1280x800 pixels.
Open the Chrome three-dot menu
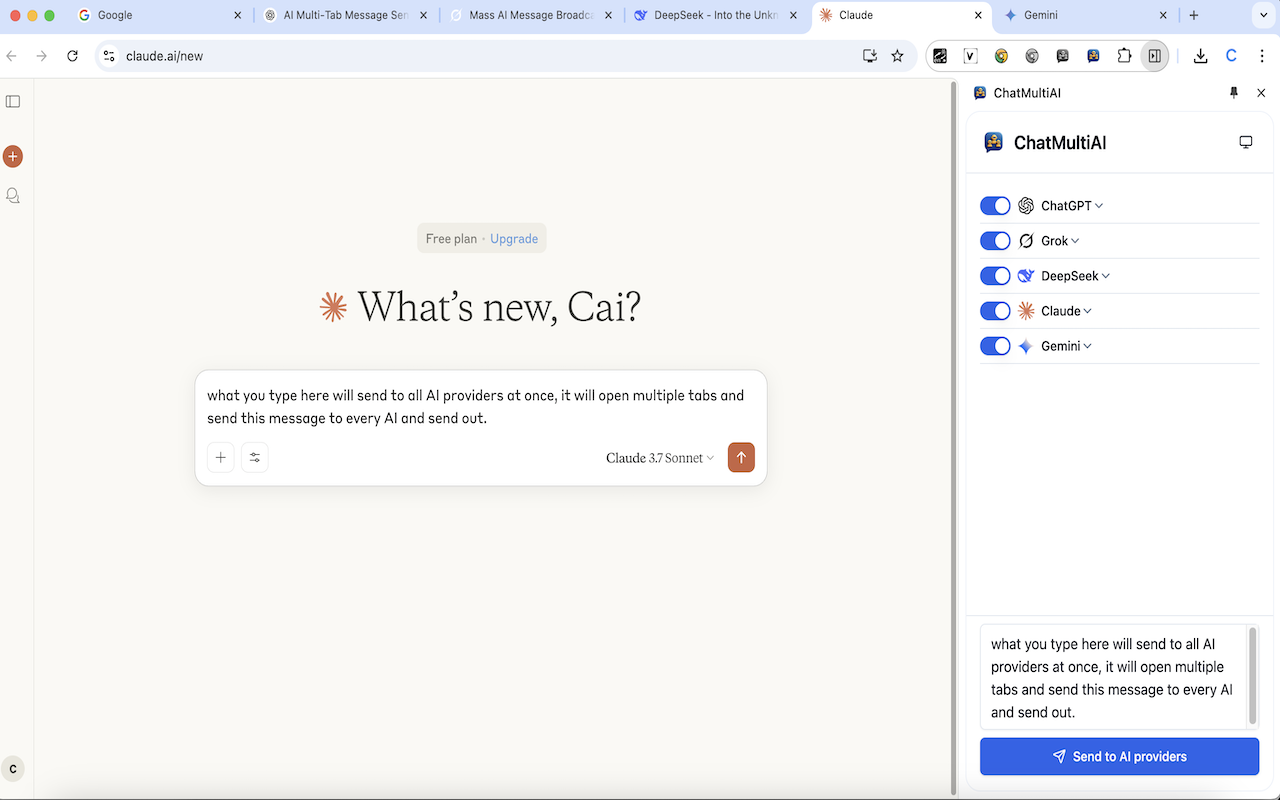point(1263,56)
